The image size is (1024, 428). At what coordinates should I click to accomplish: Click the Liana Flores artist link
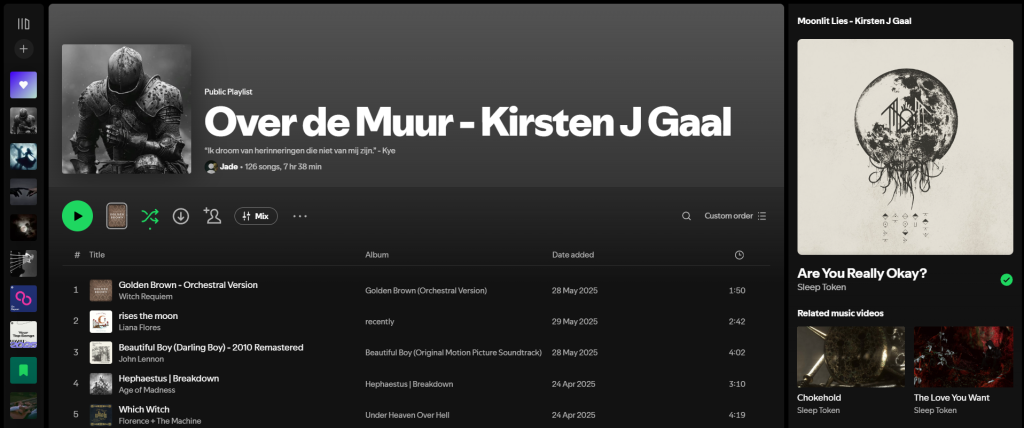(x=141, y=327)
